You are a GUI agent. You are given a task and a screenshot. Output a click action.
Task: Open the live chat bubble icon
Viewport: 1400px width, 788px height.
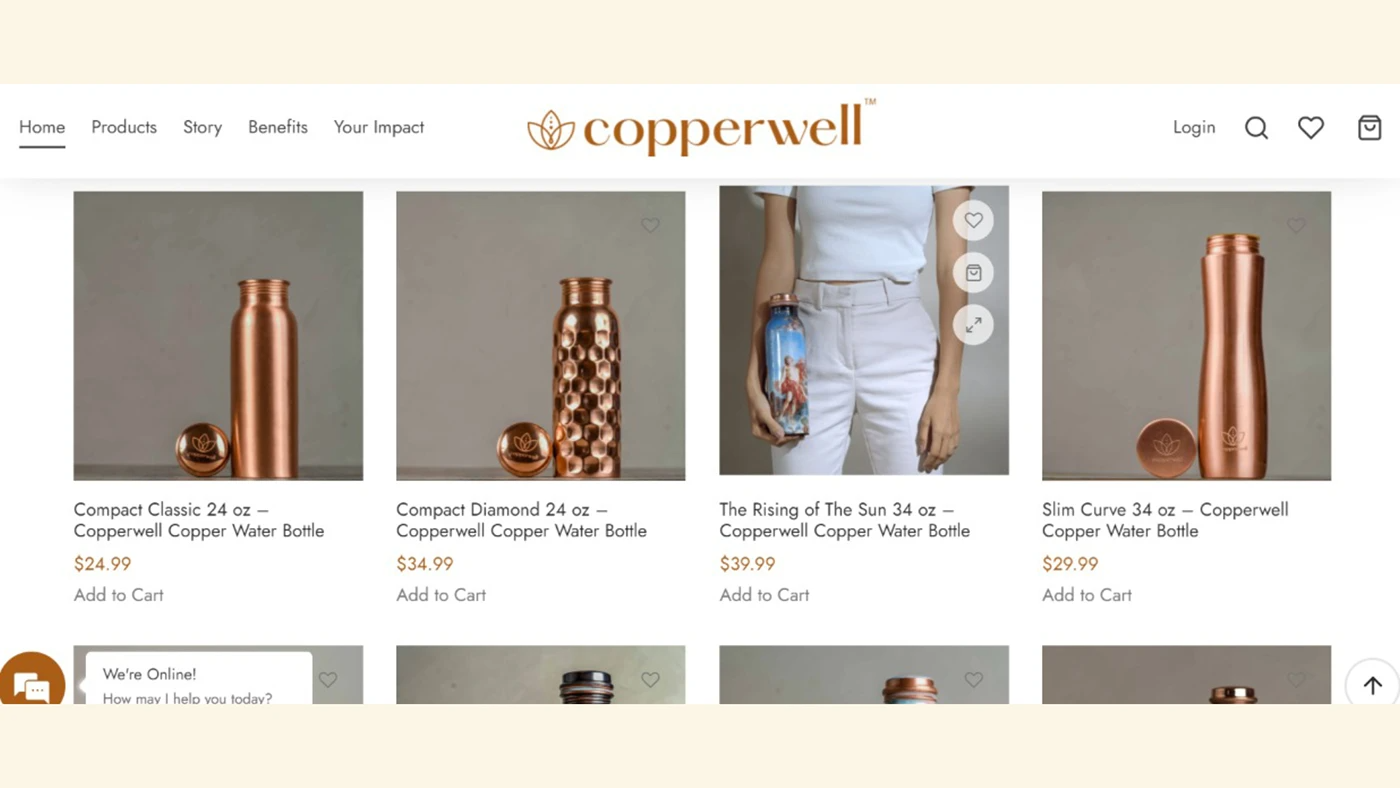(32, 684)
